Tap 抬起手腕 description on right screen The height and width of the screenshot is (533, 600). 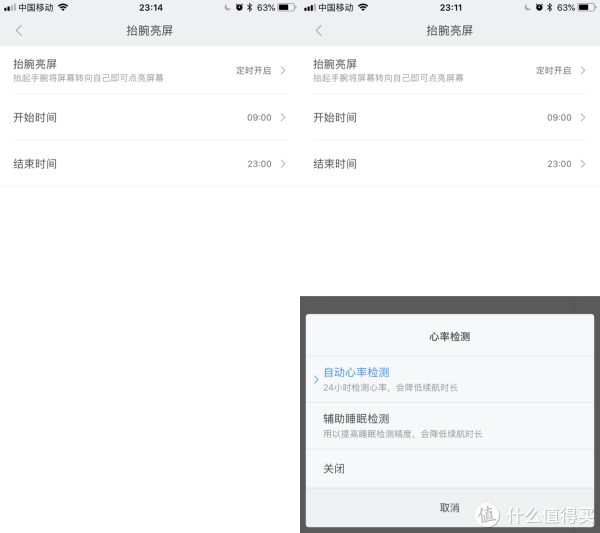click(x=388, y=78)
